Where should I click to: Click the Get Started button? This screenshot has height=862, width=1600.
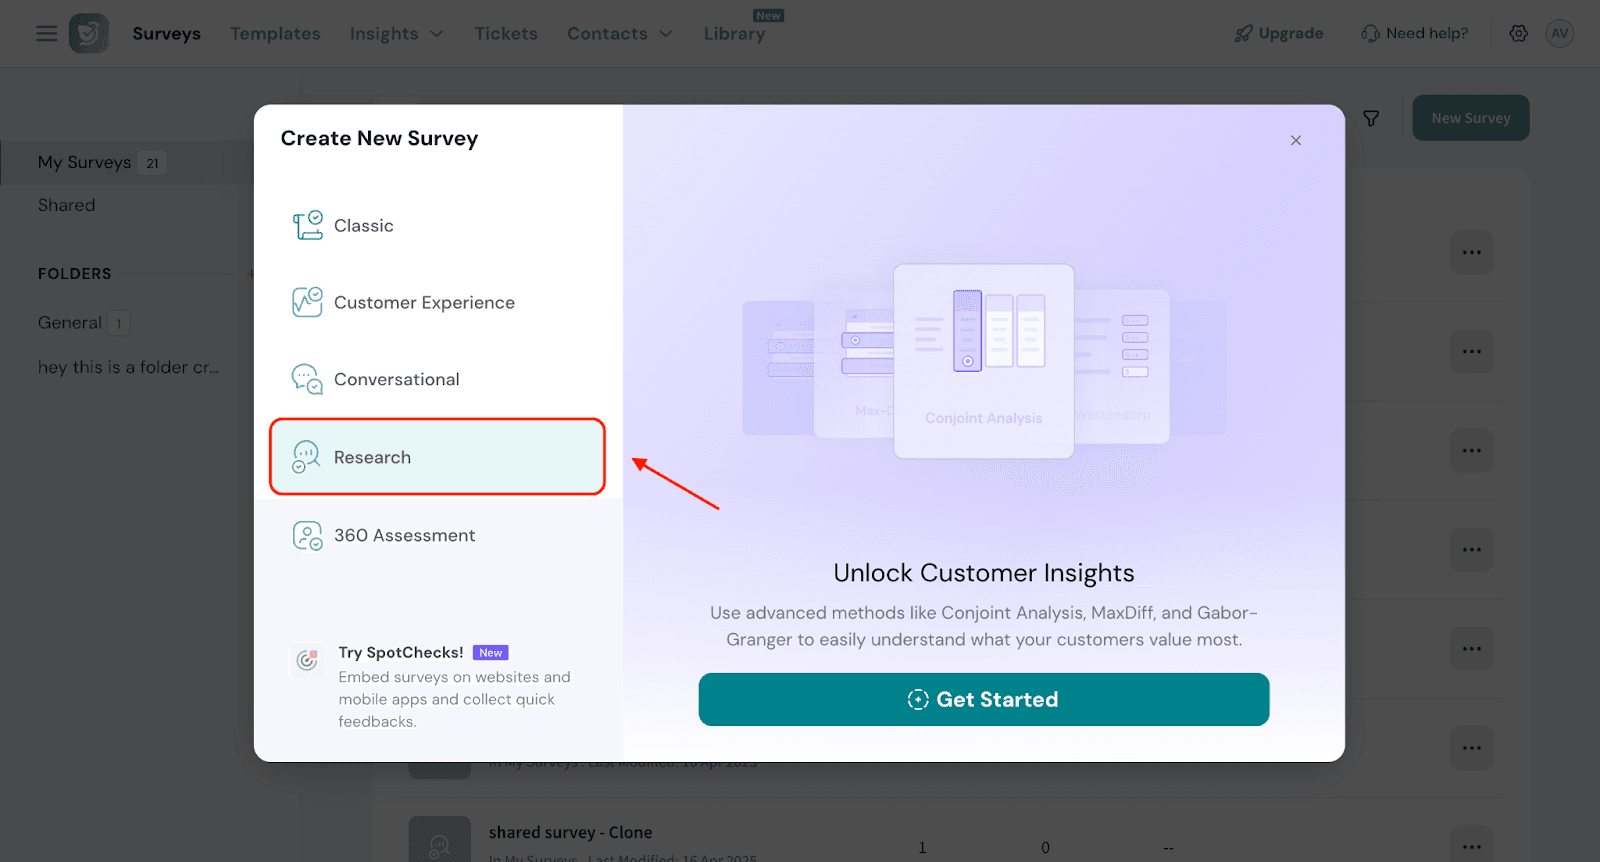pos(983,699)
